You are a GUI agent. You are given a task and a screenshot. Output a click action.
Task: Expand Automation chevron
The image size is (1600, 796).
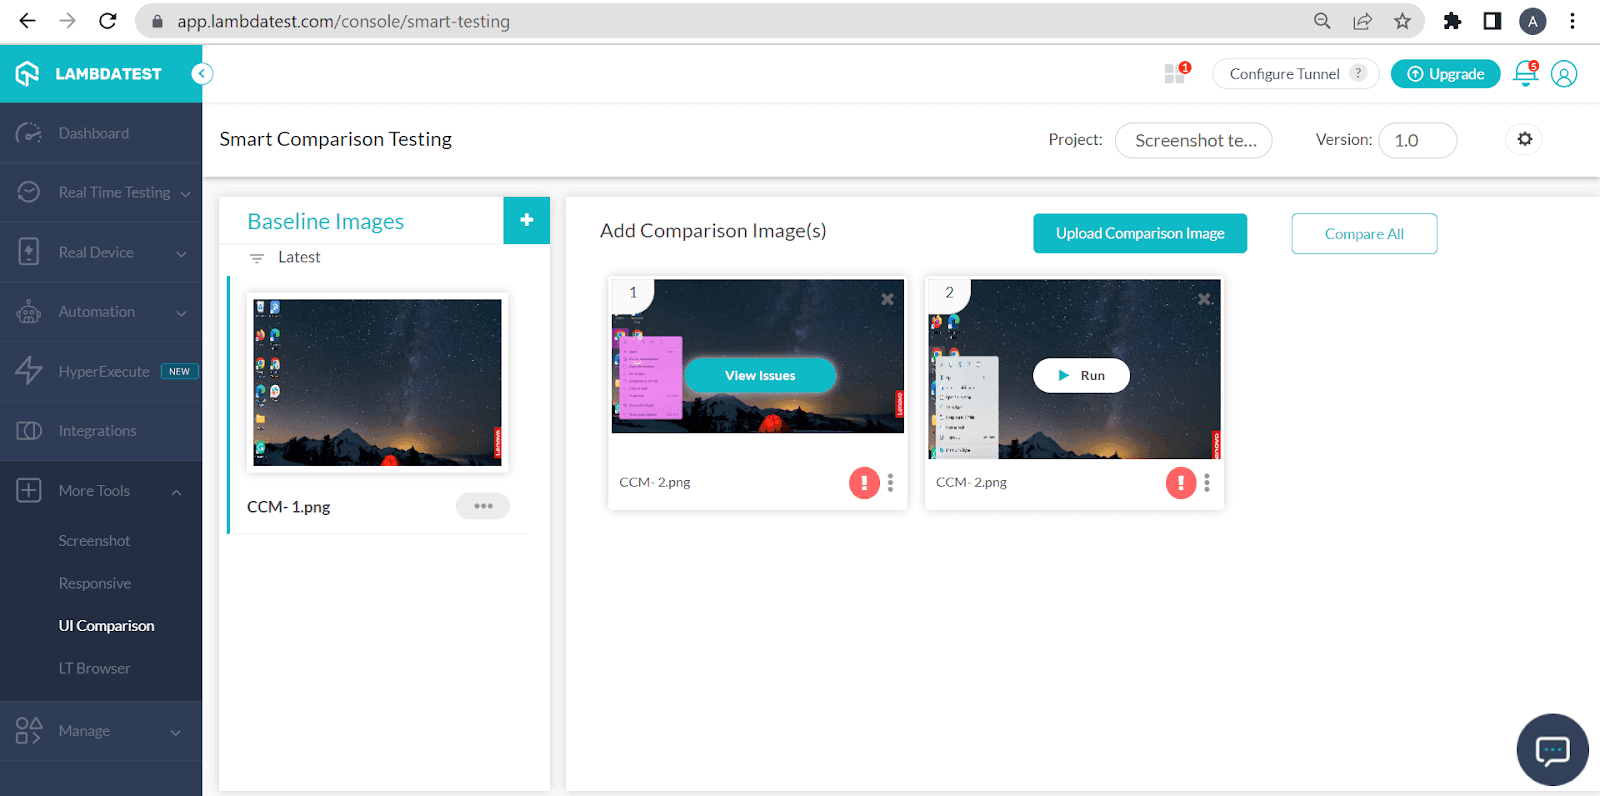(x=181, y=313)
